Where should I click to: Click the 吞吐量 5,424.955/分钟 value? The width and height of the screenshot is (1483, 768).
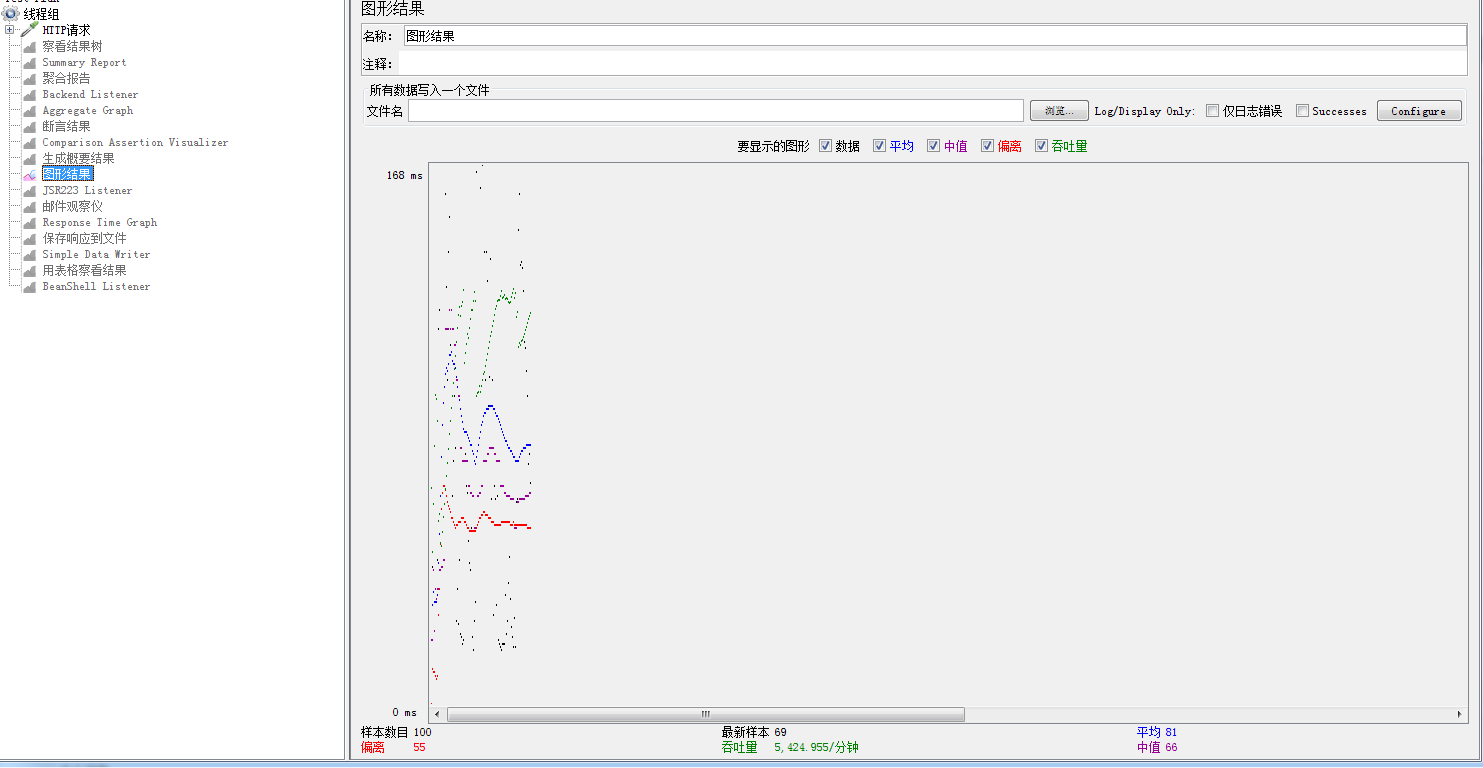(816, 748)
